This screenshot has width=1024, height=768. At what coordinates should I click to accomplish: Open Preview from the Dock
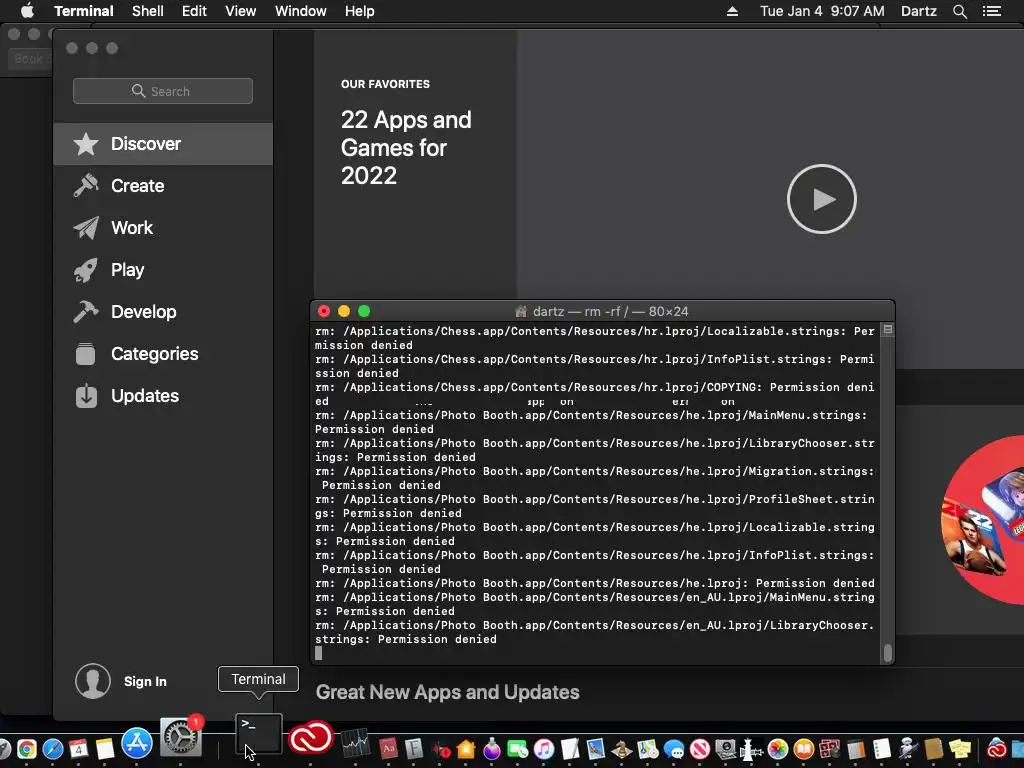(596, 749)
